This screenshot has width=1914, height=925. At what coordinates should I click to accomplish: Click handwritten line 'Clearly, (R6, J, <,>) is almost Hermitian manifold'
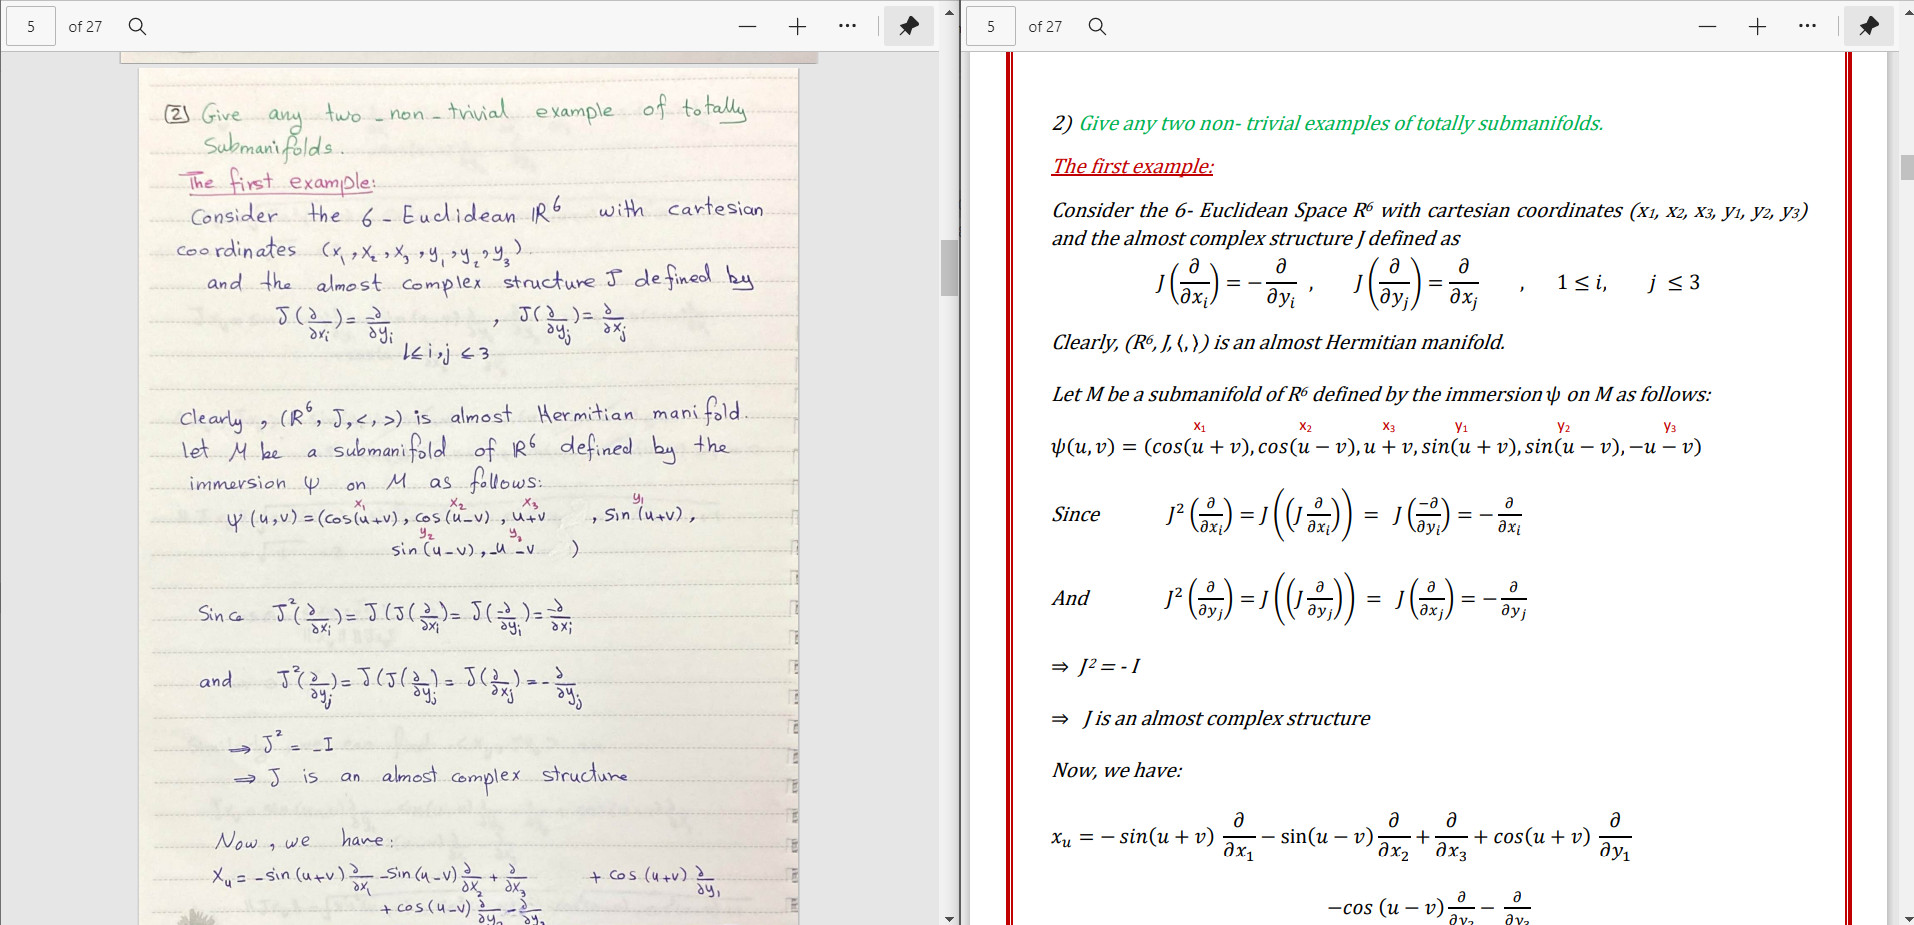click(x=463, y=413)
